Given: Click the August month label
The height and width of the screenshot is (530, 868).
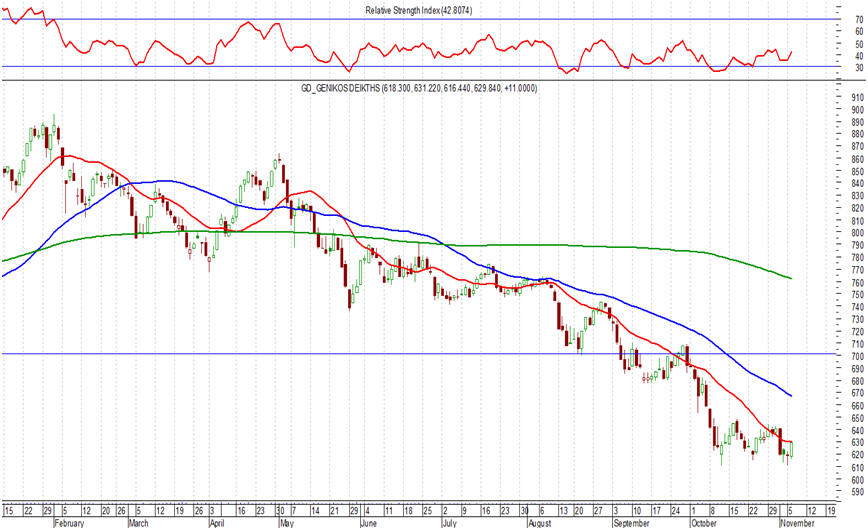Looking at the screenshot, I should coord(540,523).
